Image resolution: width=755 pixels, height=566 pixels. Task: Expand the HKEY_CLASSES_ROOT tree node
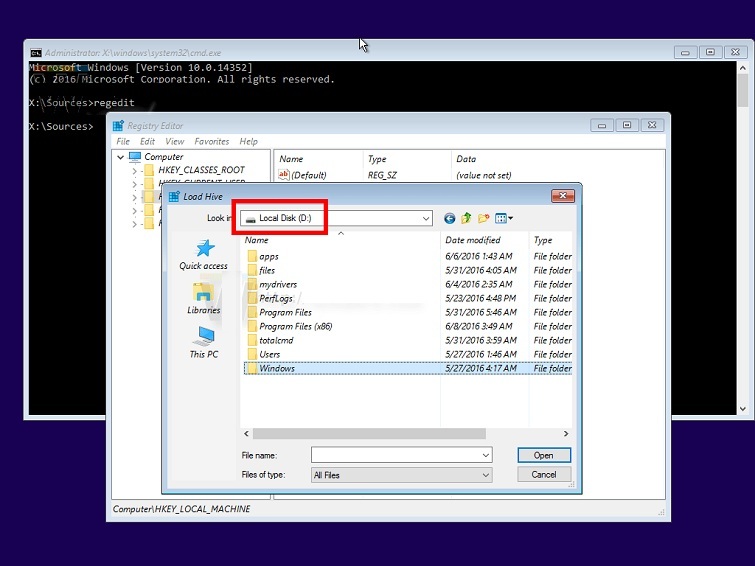click(x=134, y=171)
